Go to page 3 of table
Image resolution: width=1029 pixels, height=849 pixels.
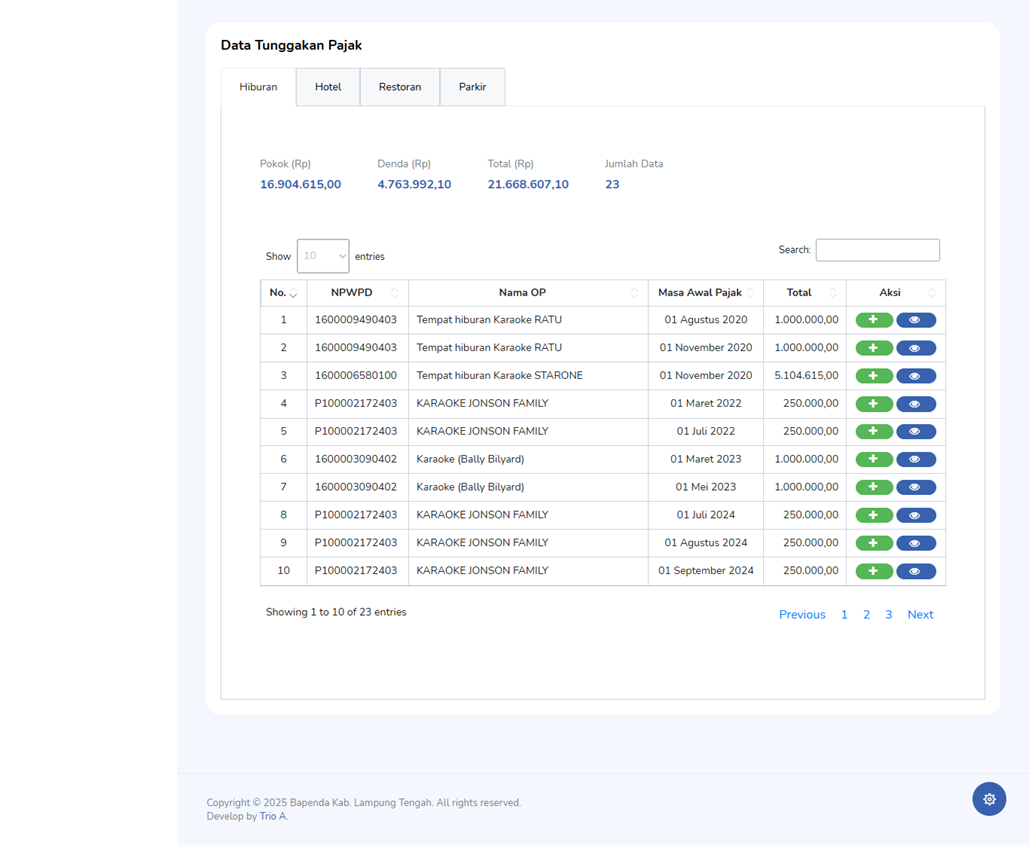888,615
